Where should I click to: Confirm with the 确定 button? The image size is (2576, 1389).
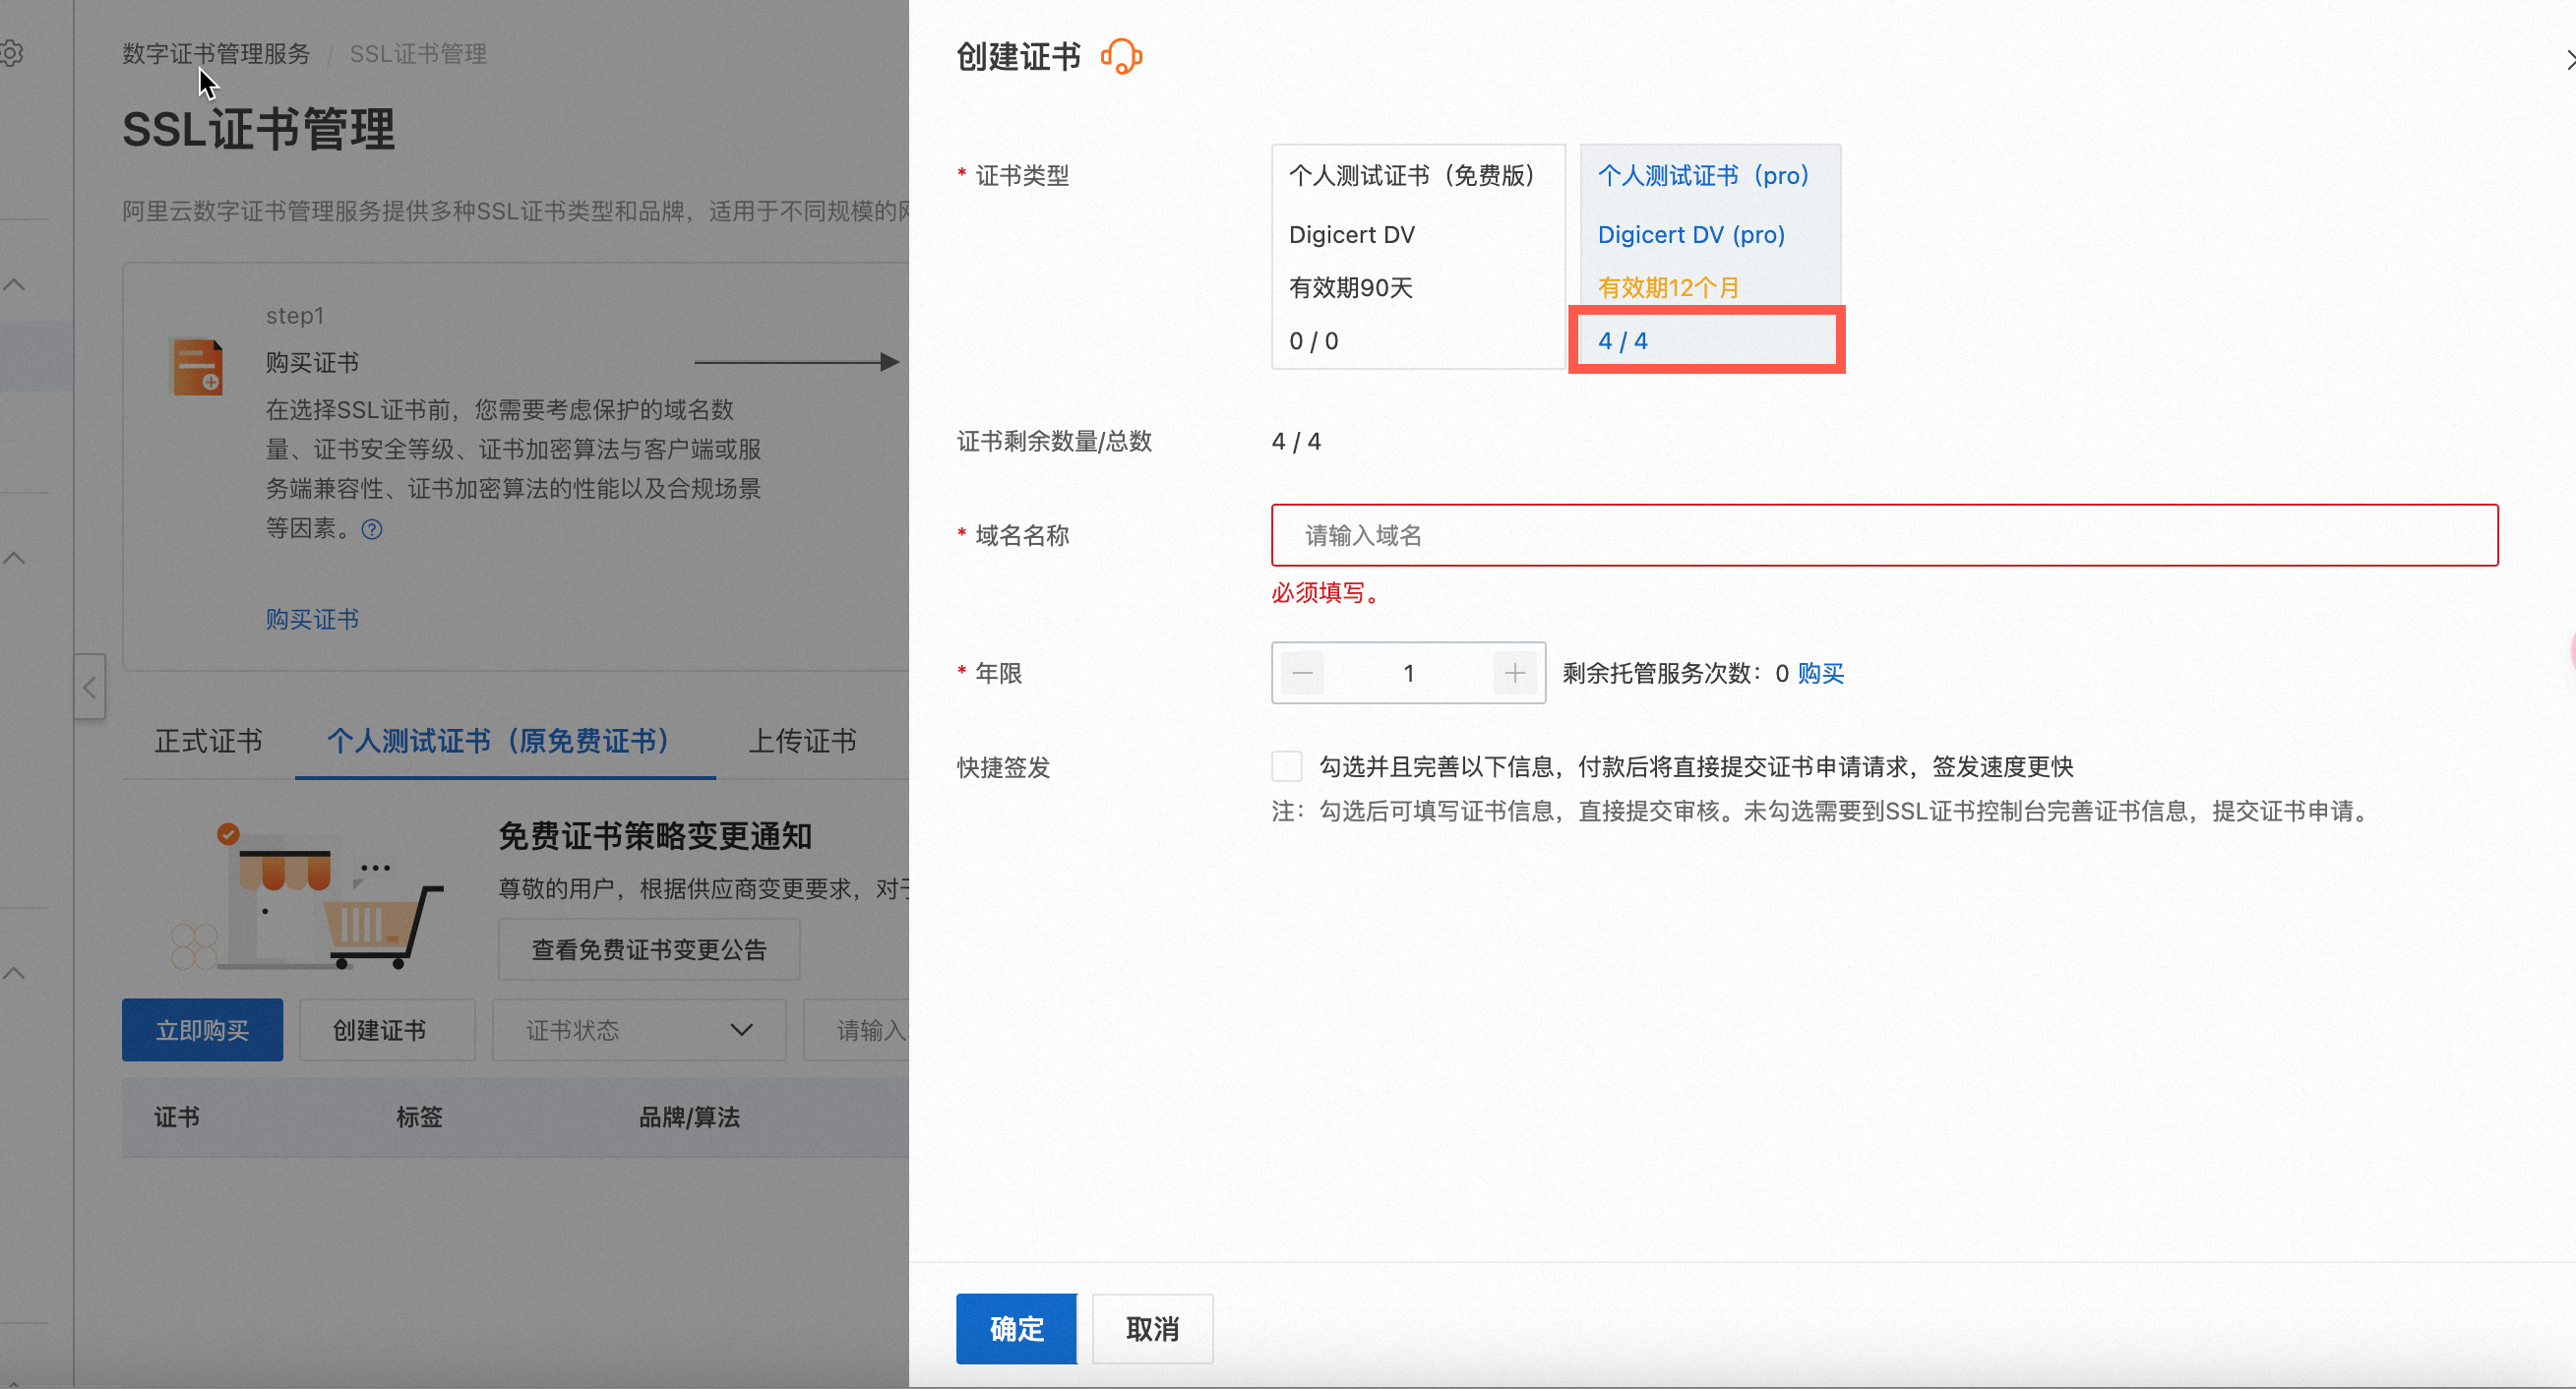[1016, 1328]
